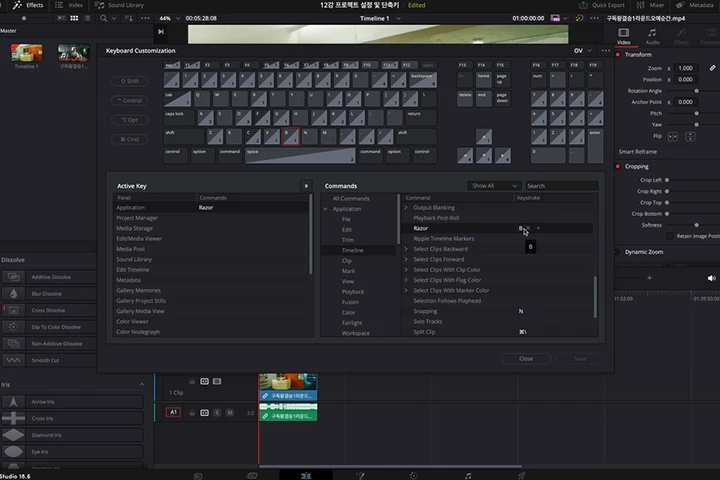Click the Quick Export button
The width and height of the screenshot is (720, 480).
602,5
